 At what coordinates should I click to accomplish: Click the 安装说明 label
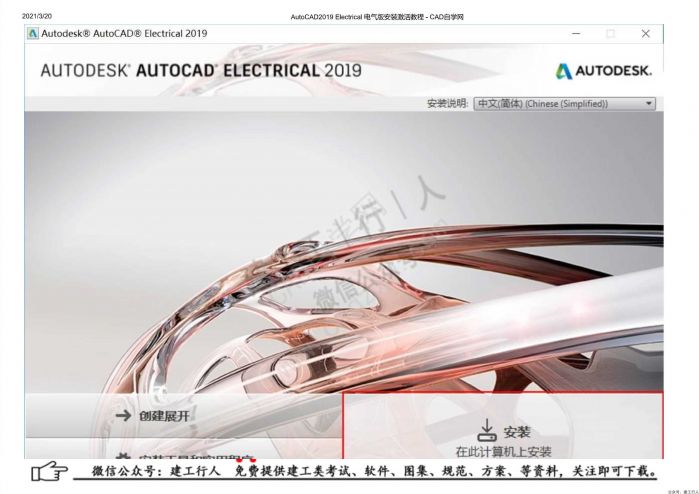click(x=447, y=103)
